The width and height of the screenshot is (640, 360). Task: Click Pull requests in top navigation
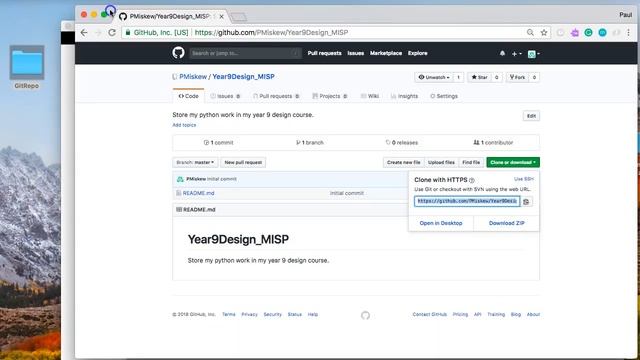[324, 53]
